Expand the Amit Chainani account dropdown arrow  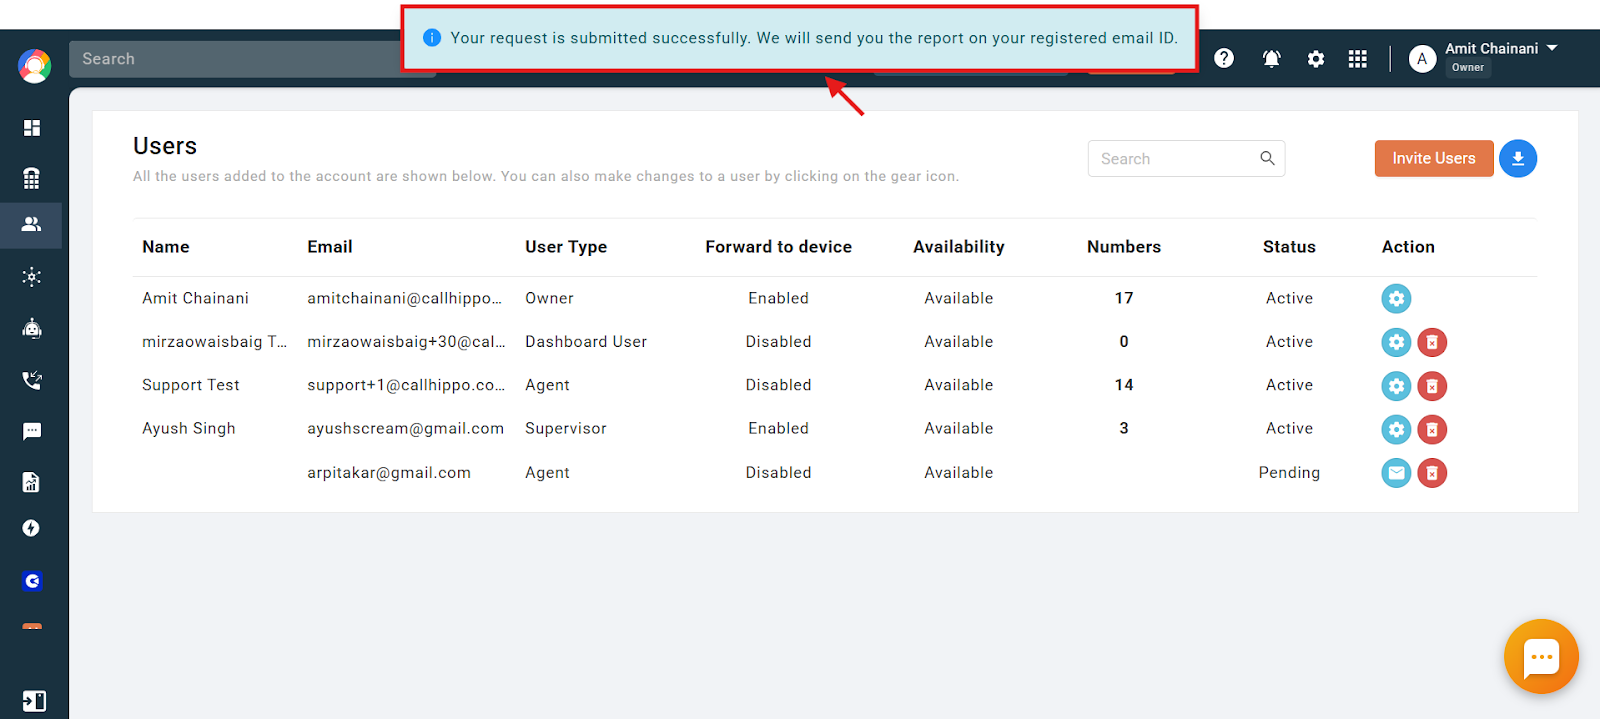click(x=1552, y=48)
